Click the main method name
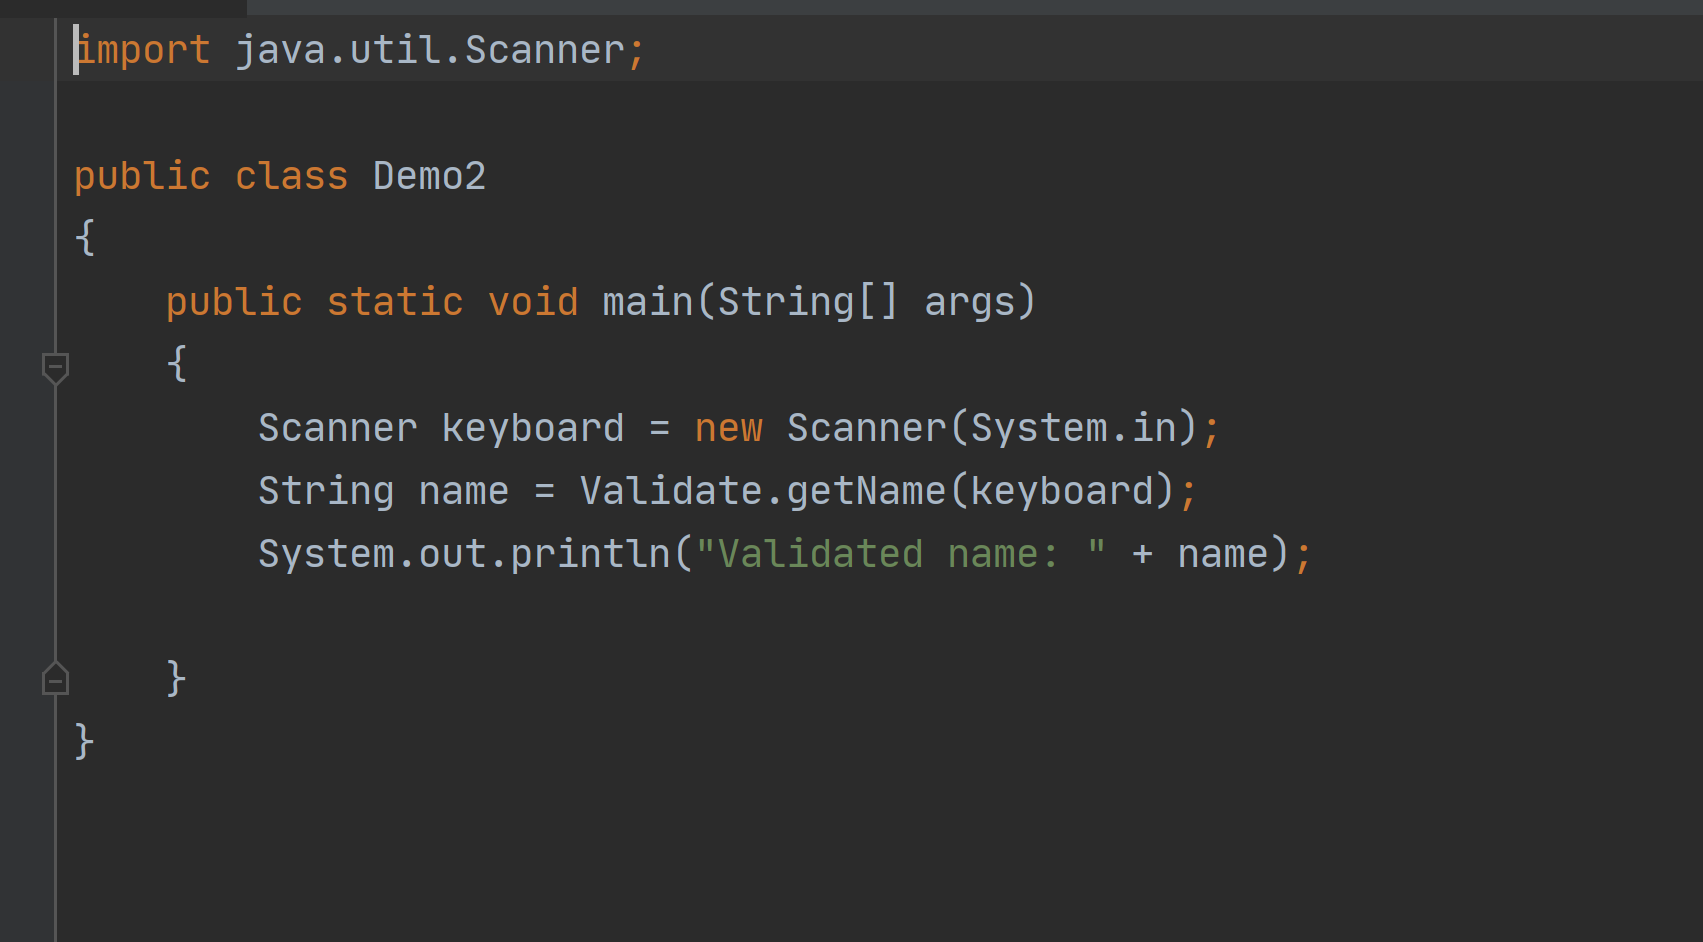 point(647,302)
